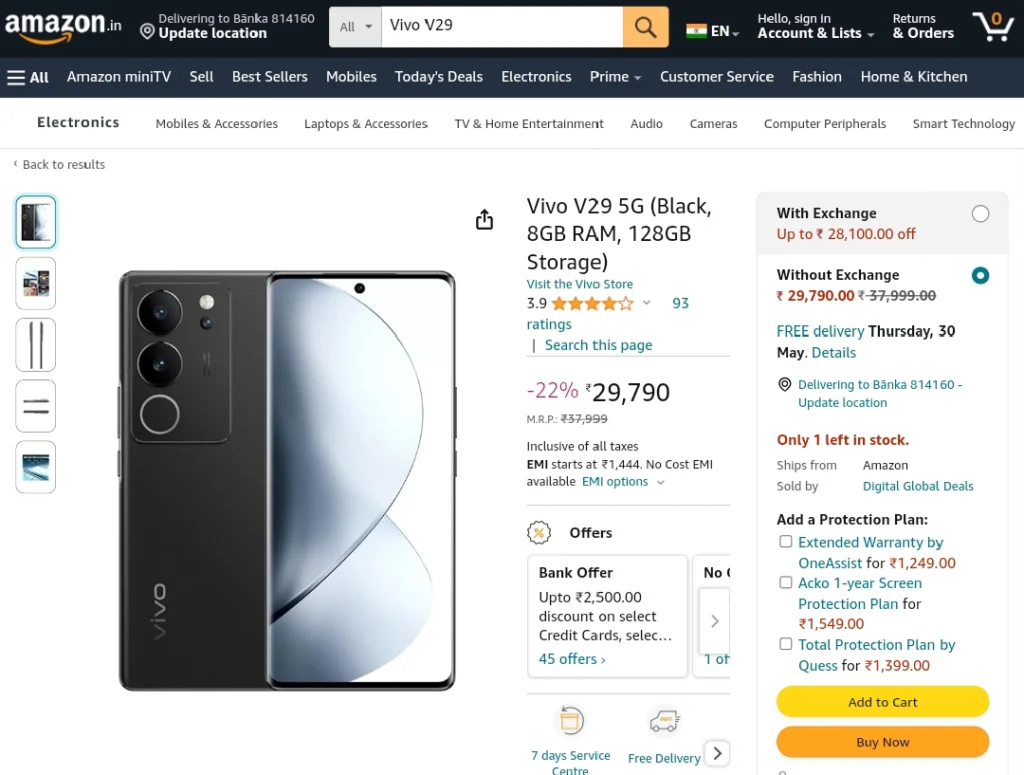Viewport: 1024px width, 775px height.
Task: Go to Mobiles & Accessories category tab
Action: pos(217,123)
